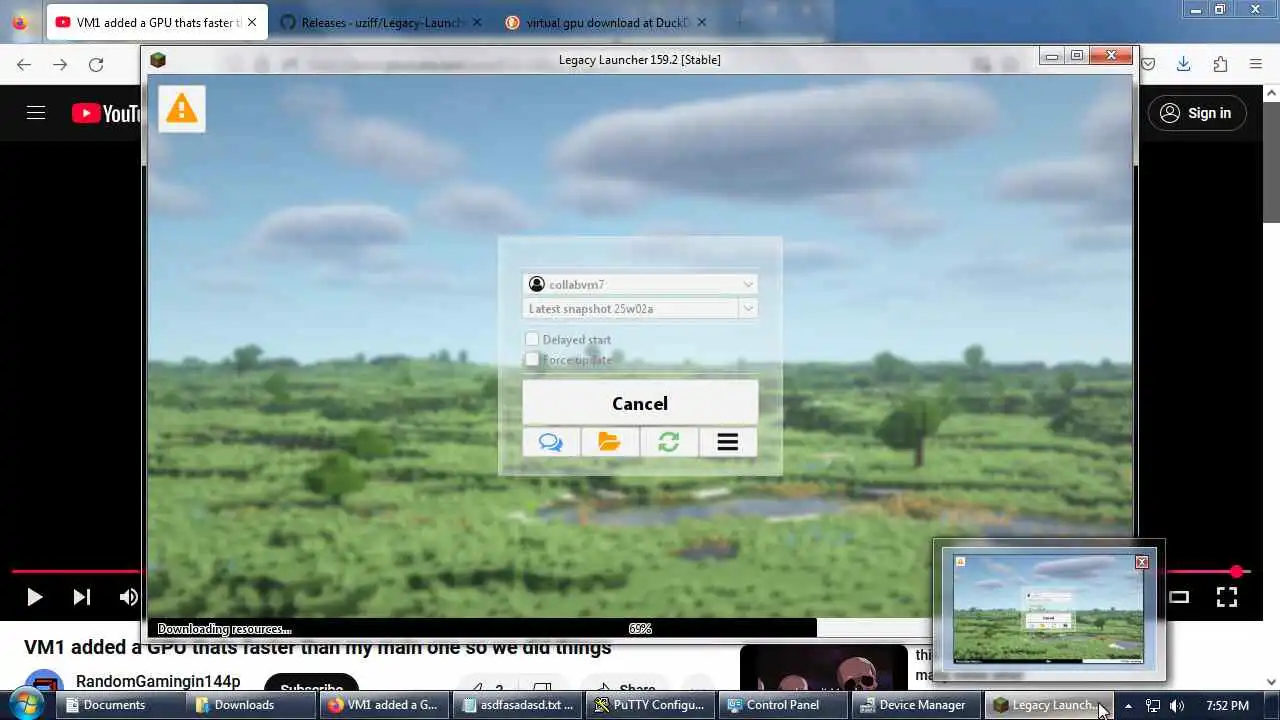Skip to next YouTube video
This screenshot has height=720, width=1280.
82,597
